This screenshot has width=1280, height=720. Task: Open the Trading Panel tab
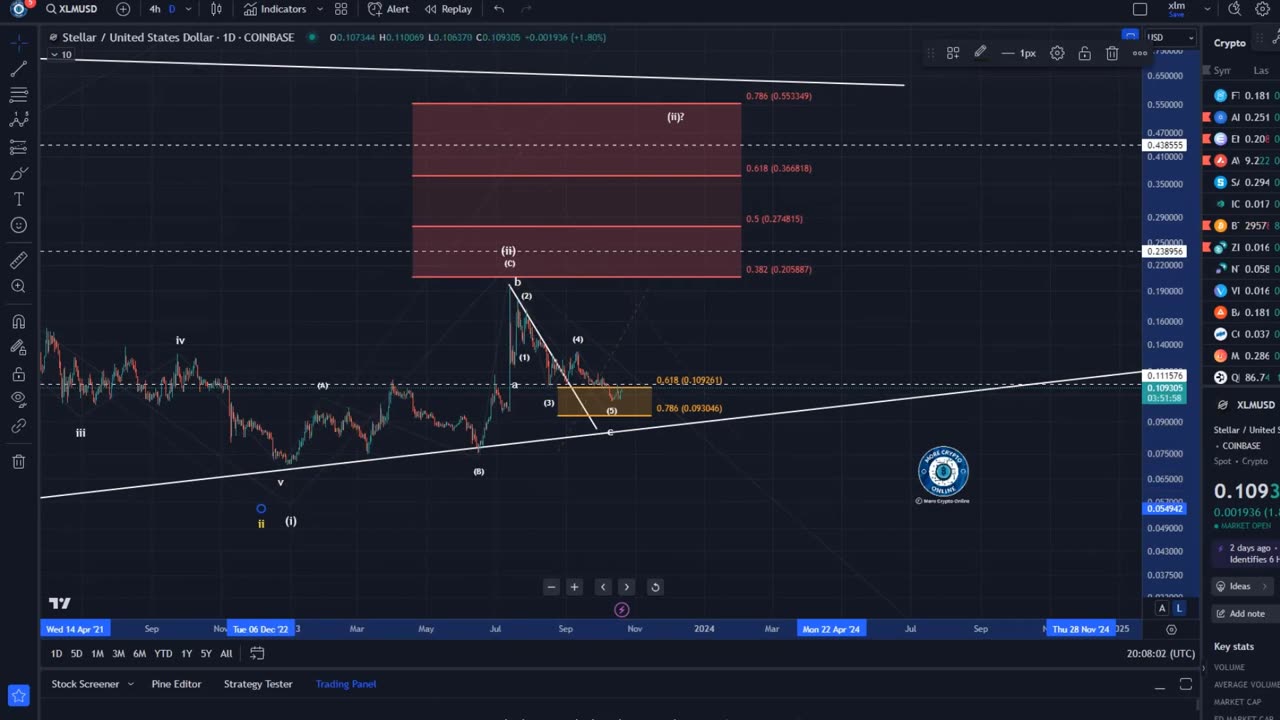[x=346, y=684]
